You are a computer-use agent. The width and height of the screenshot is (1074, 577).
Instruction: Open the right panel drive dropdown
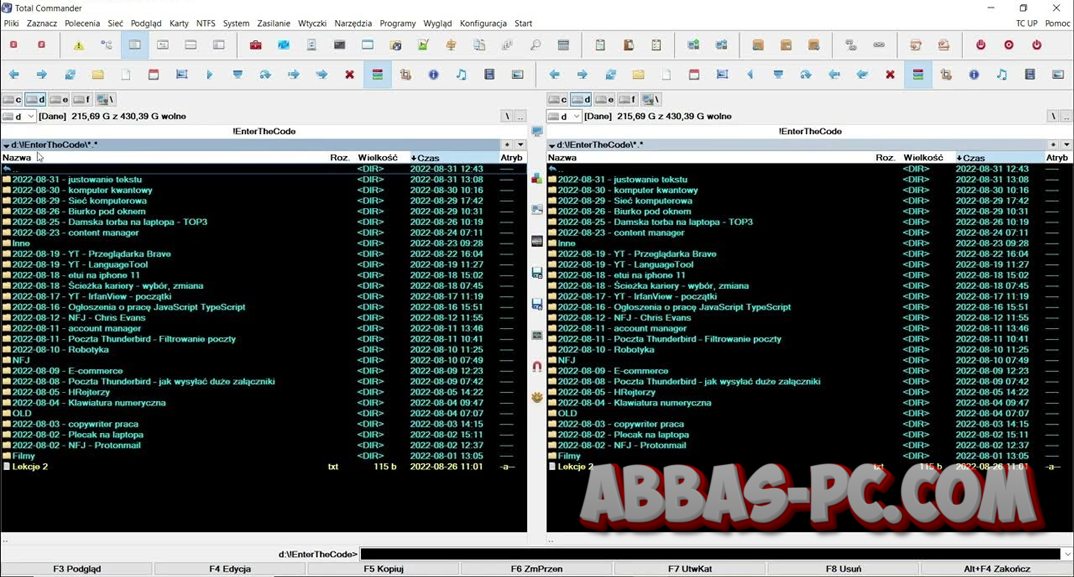click(x=566, y=117)
